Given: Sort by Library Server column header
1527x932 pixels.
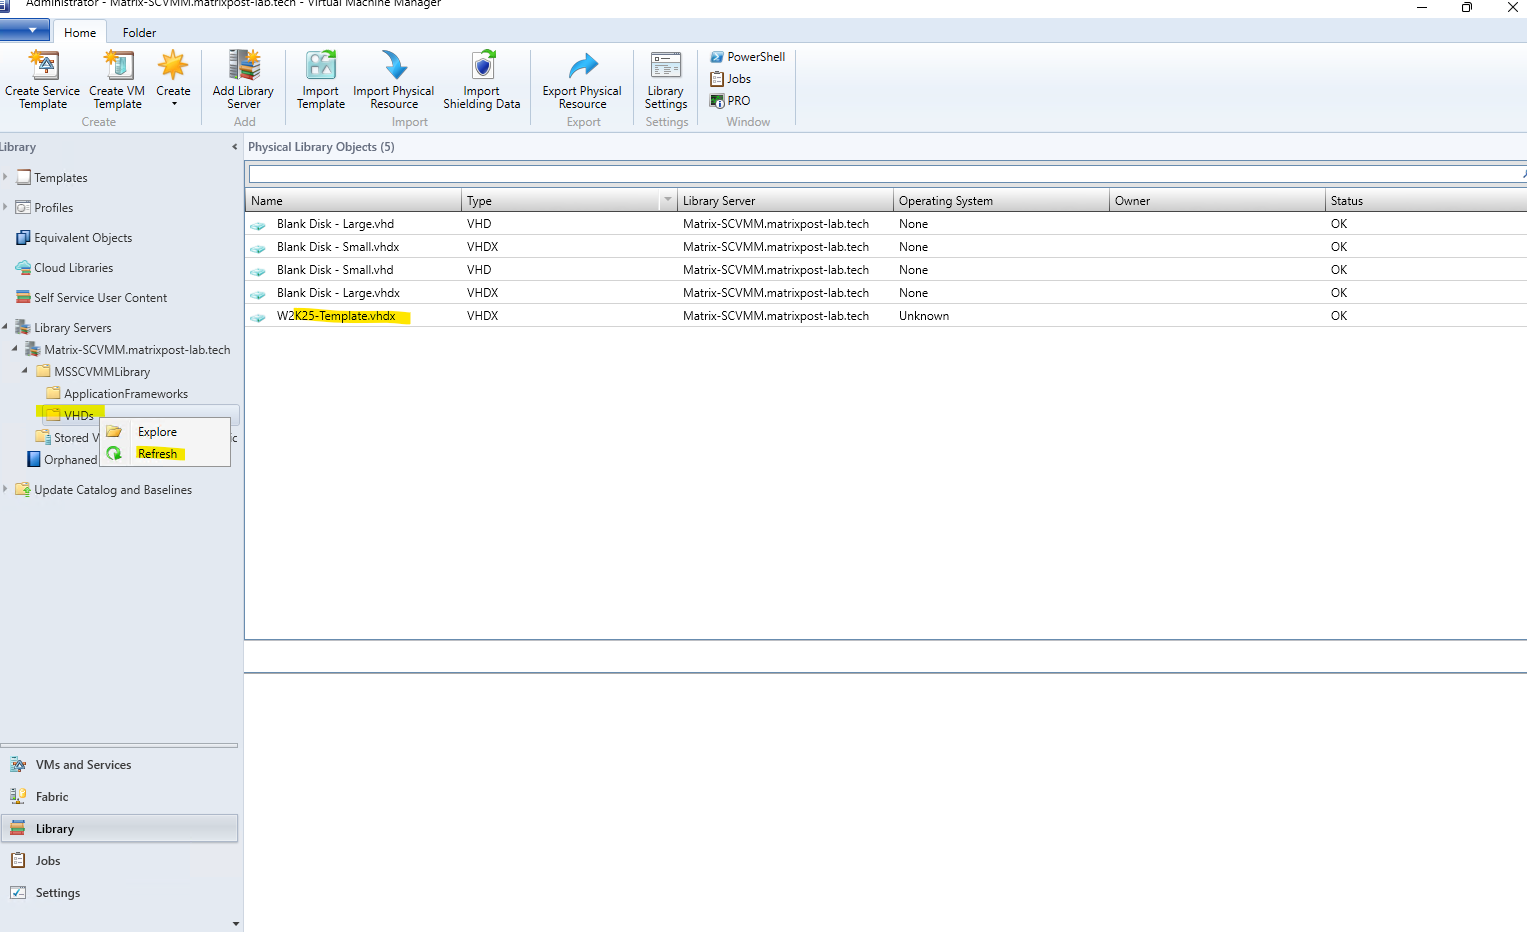Looking at the screenshot, I should [x=785, y=201].
